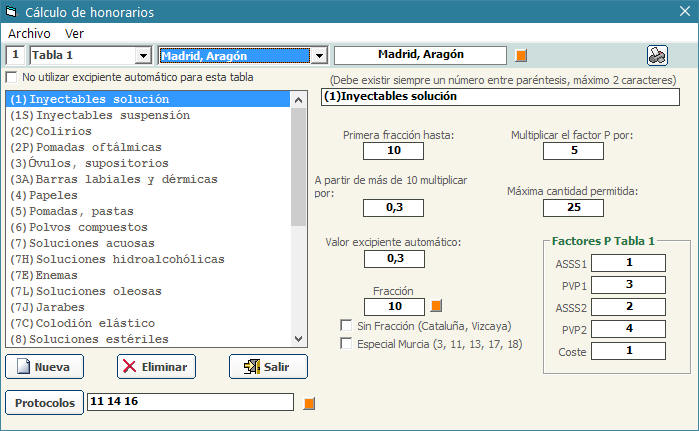Open the Archivo menu
Image resolution: width=699 pixels, height=431 pixels.
coord(28,33)
